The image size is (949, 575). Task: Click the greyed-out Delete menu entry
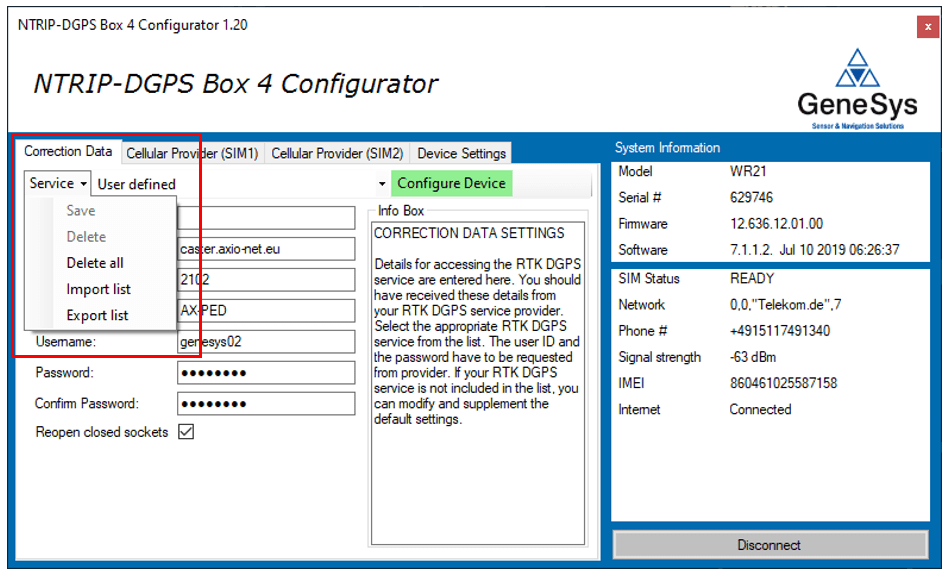coord(86,237)
